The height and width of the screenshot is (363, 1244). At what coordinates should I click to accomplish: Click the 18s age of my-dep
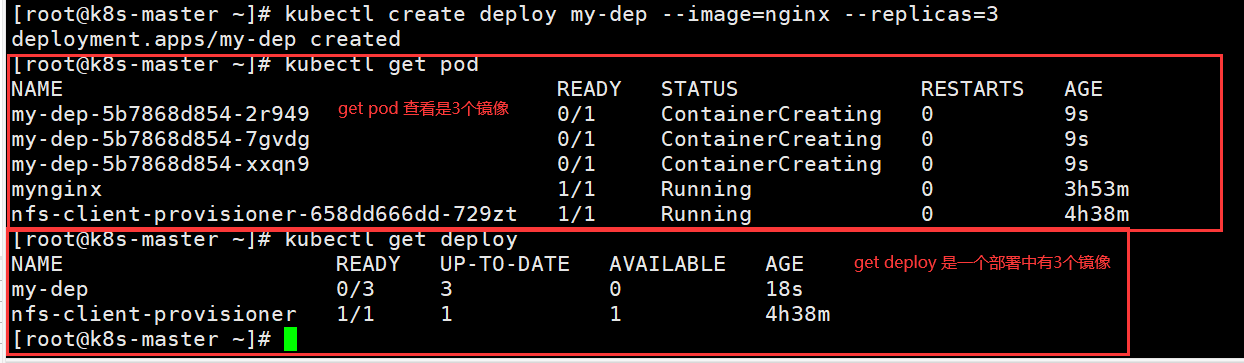[784, 289]
